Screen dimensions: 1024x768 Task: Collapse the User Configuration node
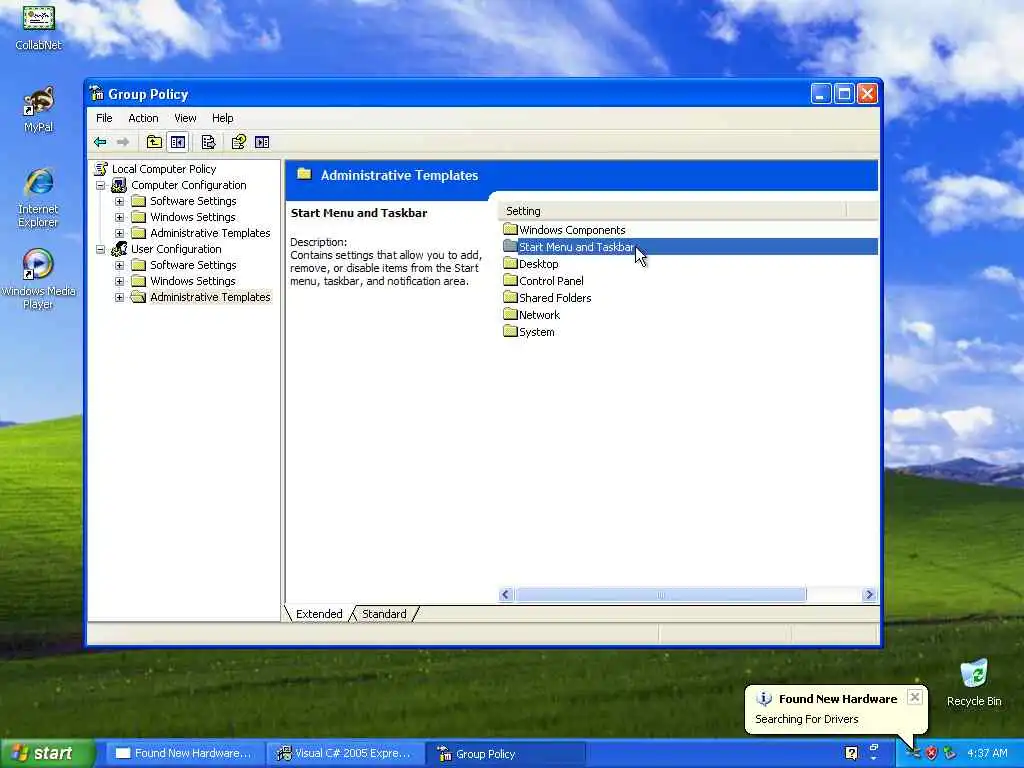pyautogui.click(x=101, y=249)
